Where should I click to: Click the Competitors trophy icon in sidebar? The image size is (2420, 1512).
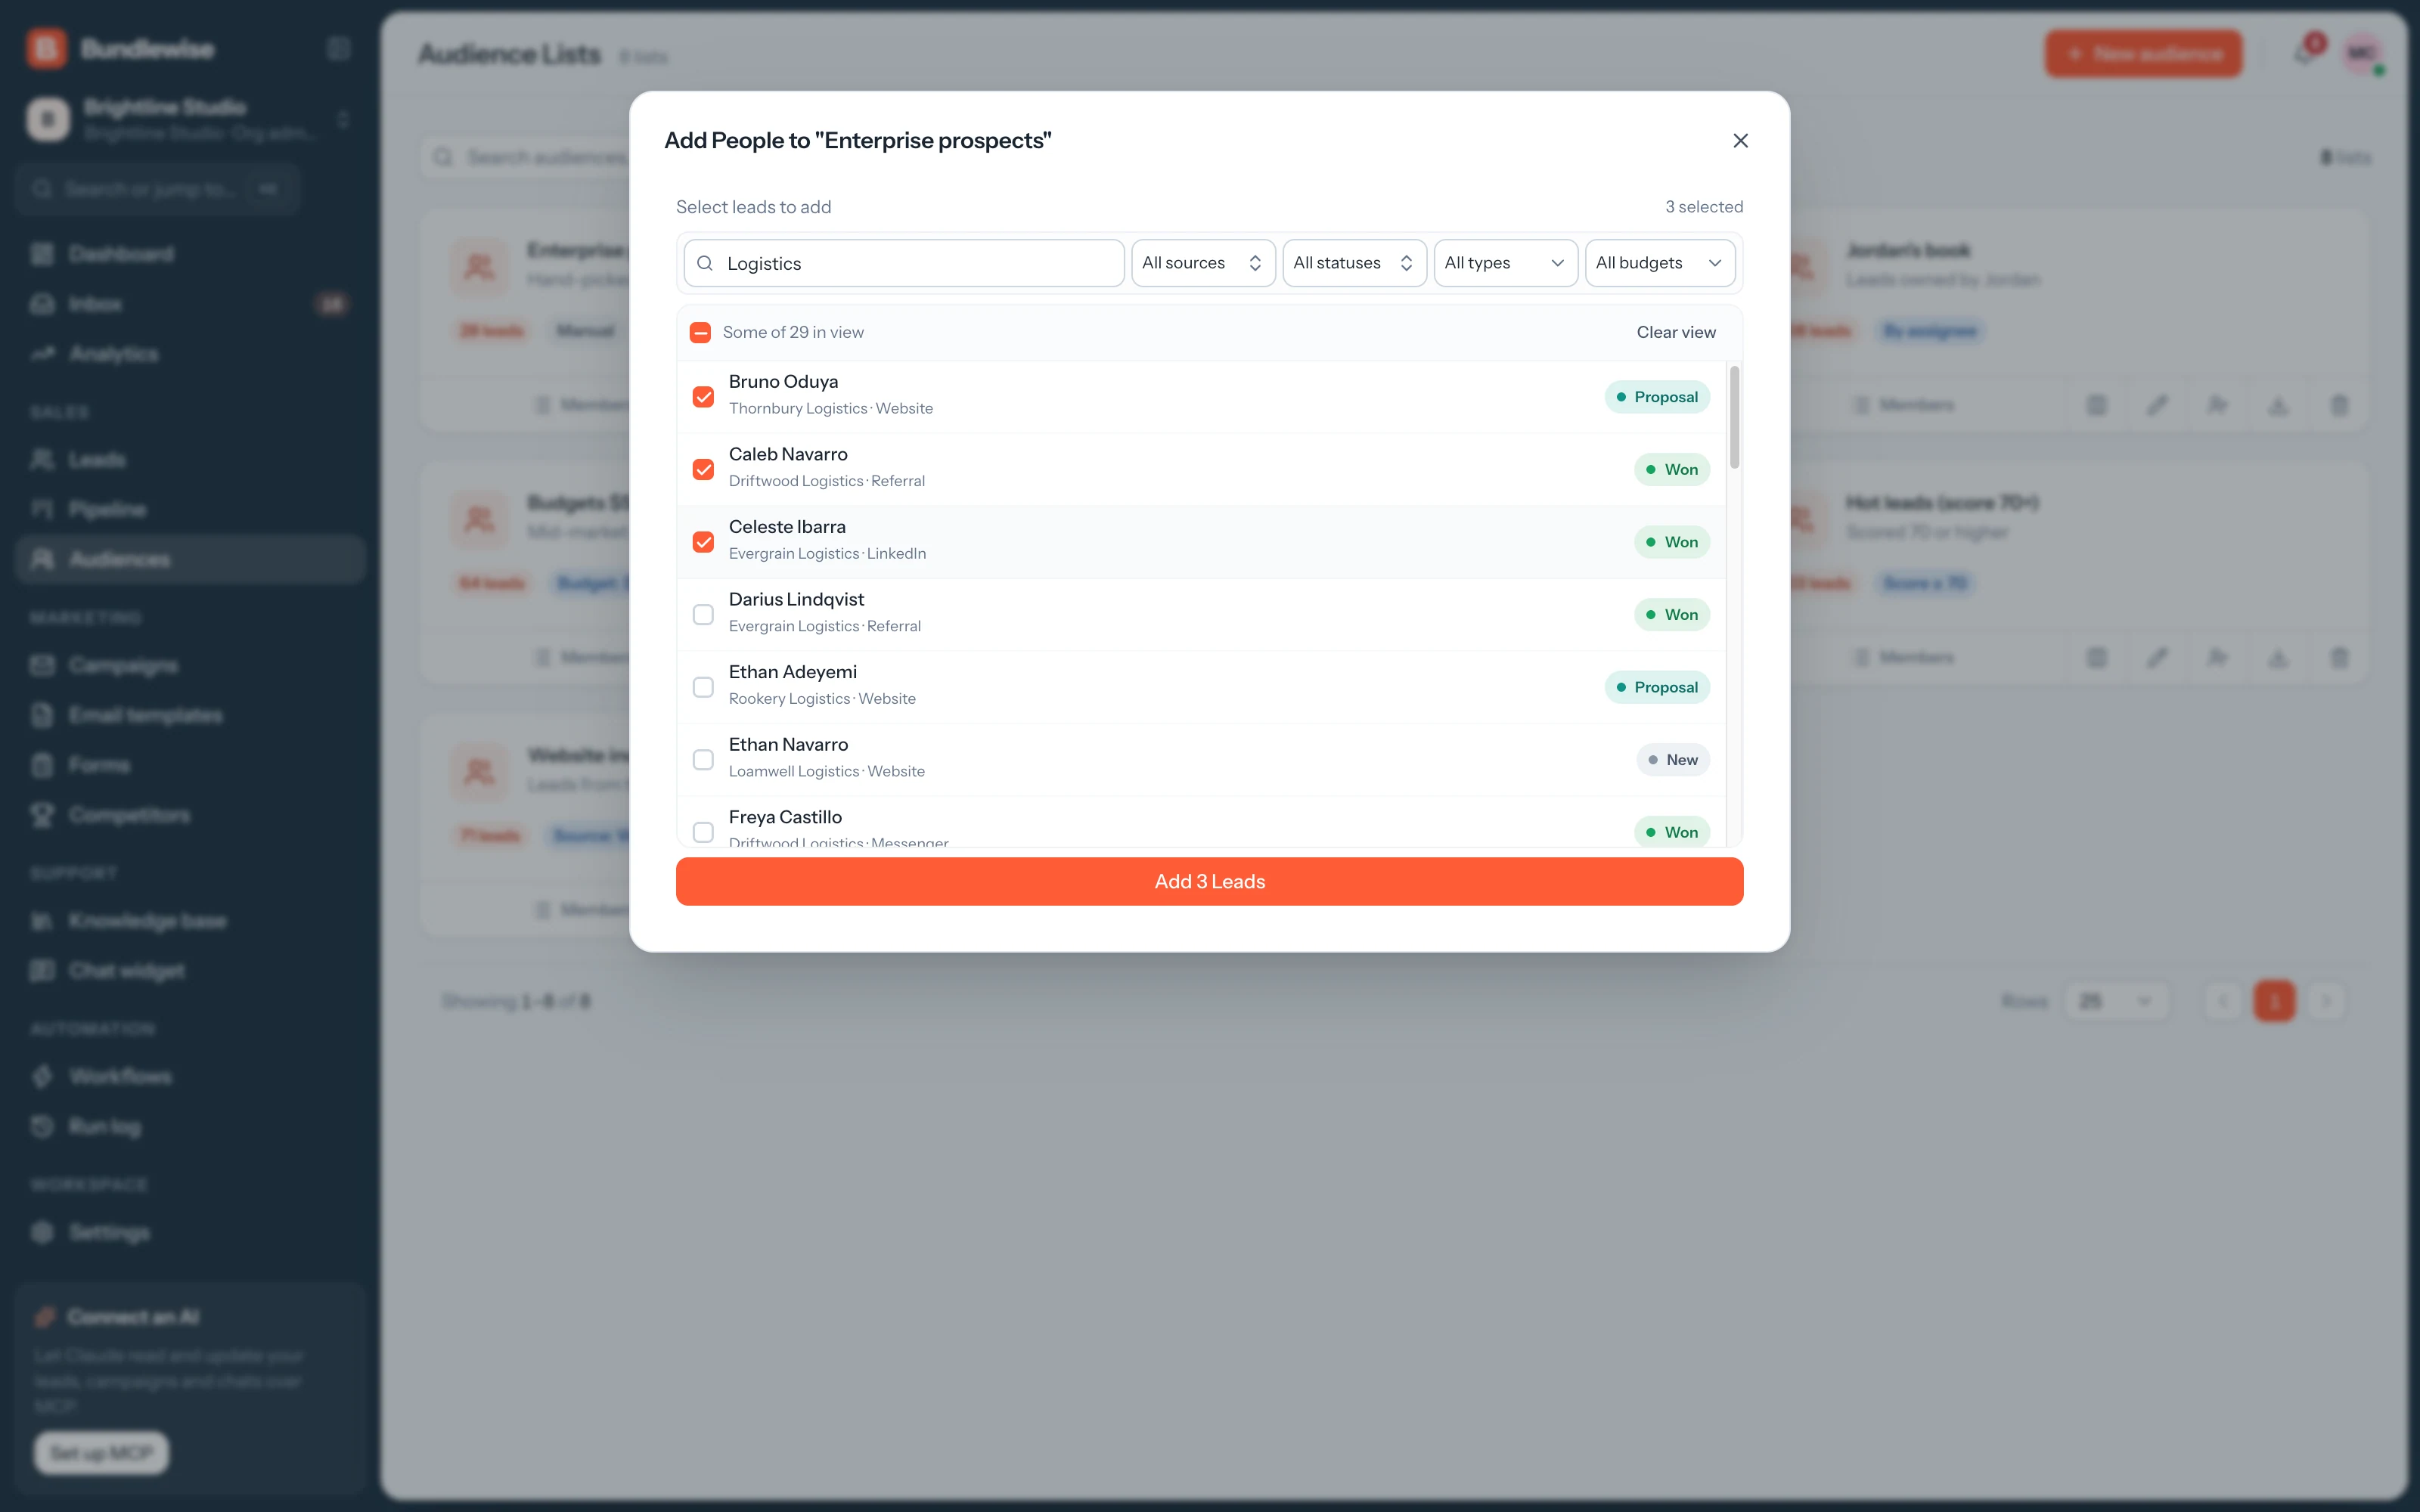click(x=42, y=816)
